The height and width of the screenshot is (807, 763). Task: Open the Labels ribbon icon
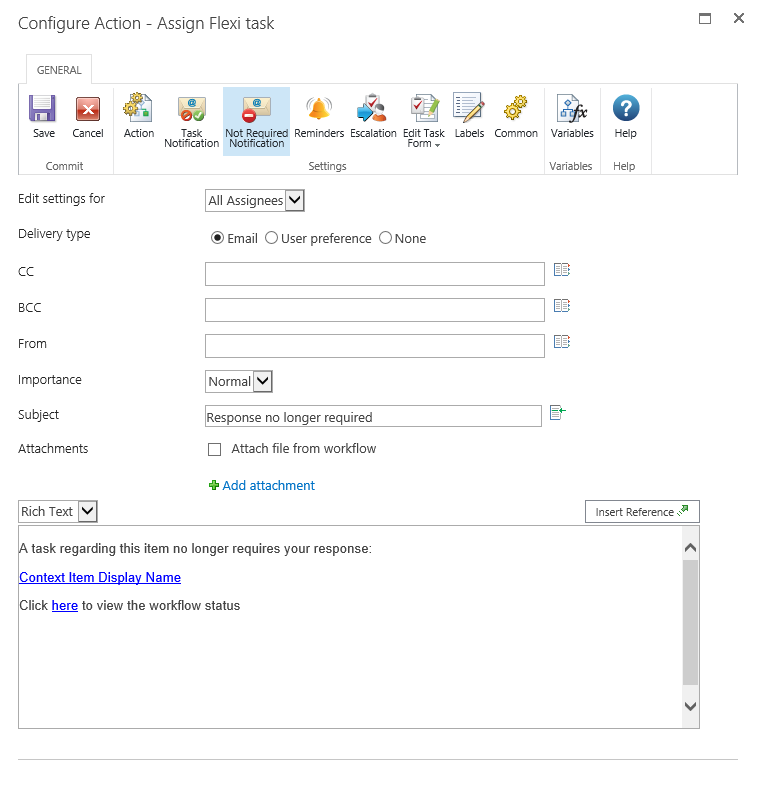pyautogui.click(x=469, y=110)
